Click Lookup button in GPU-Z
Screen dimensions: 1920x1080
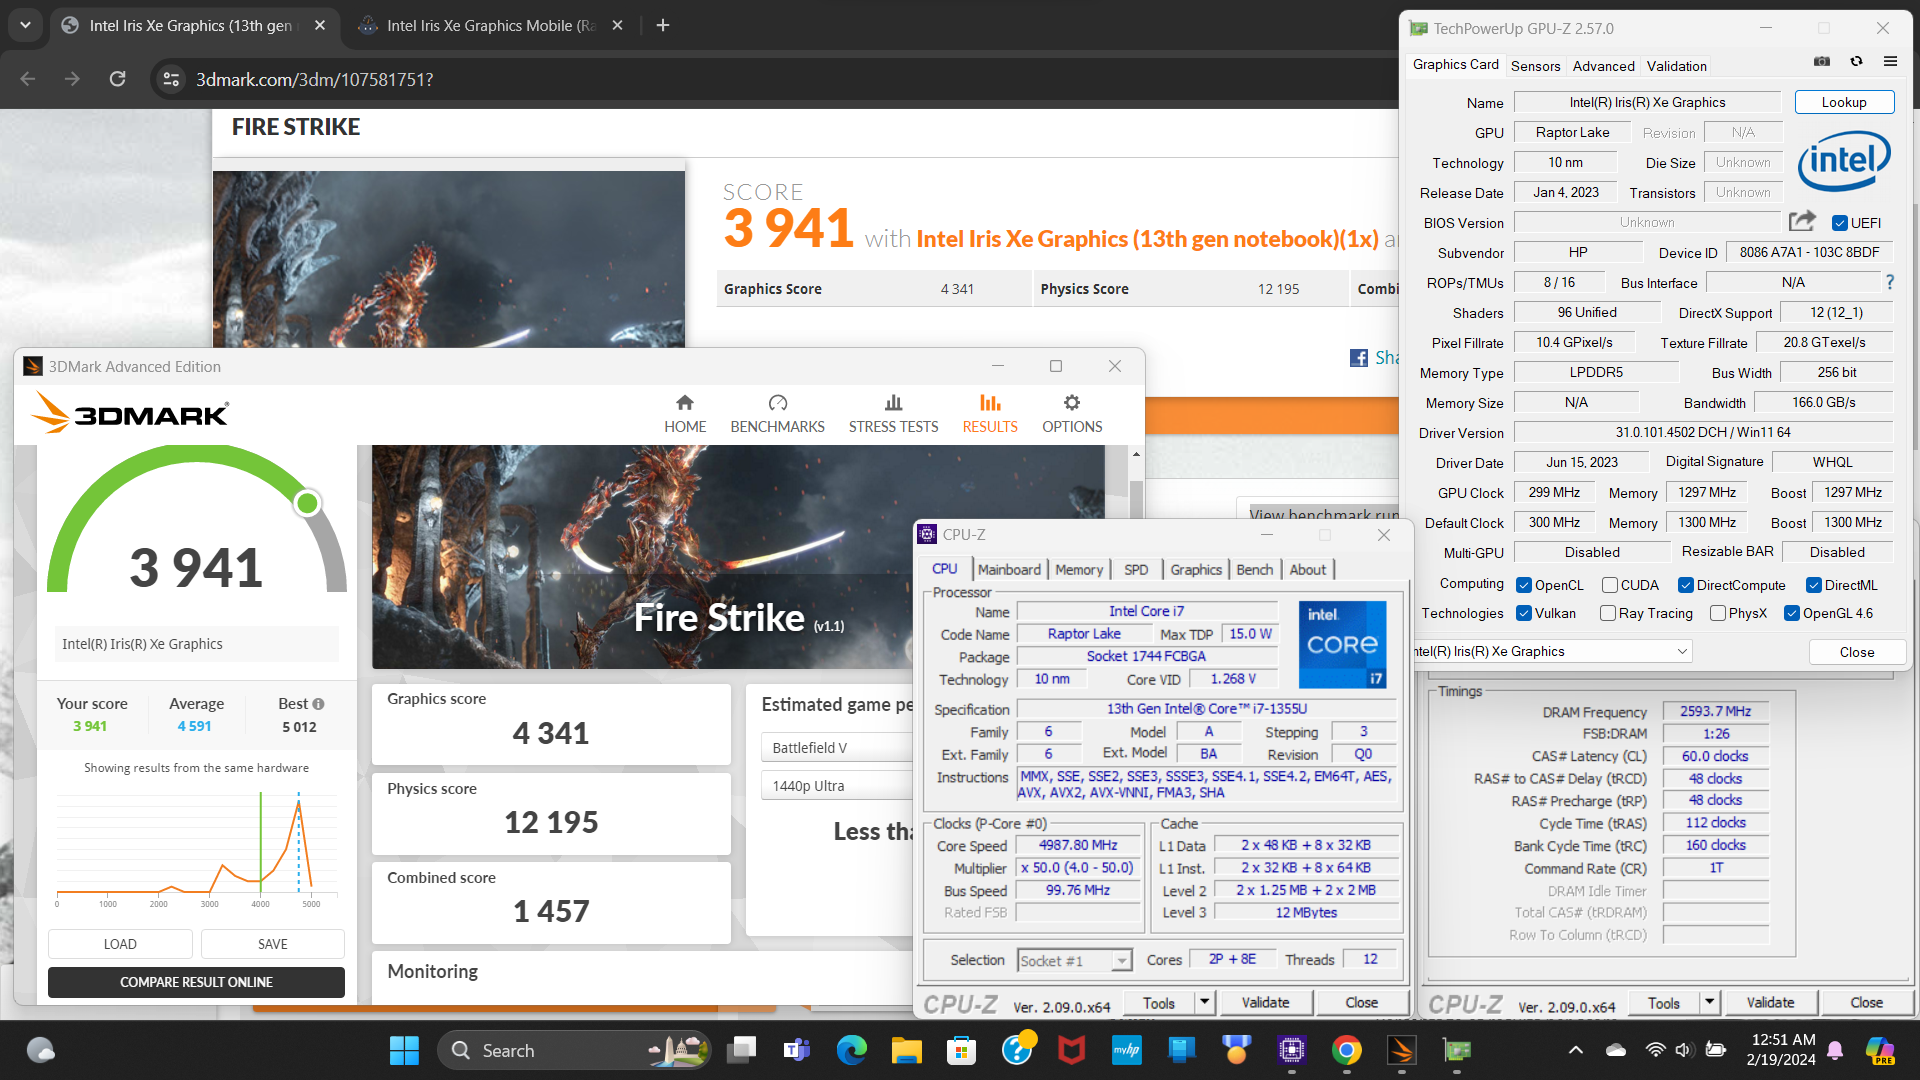click(x=1844, y=102)
